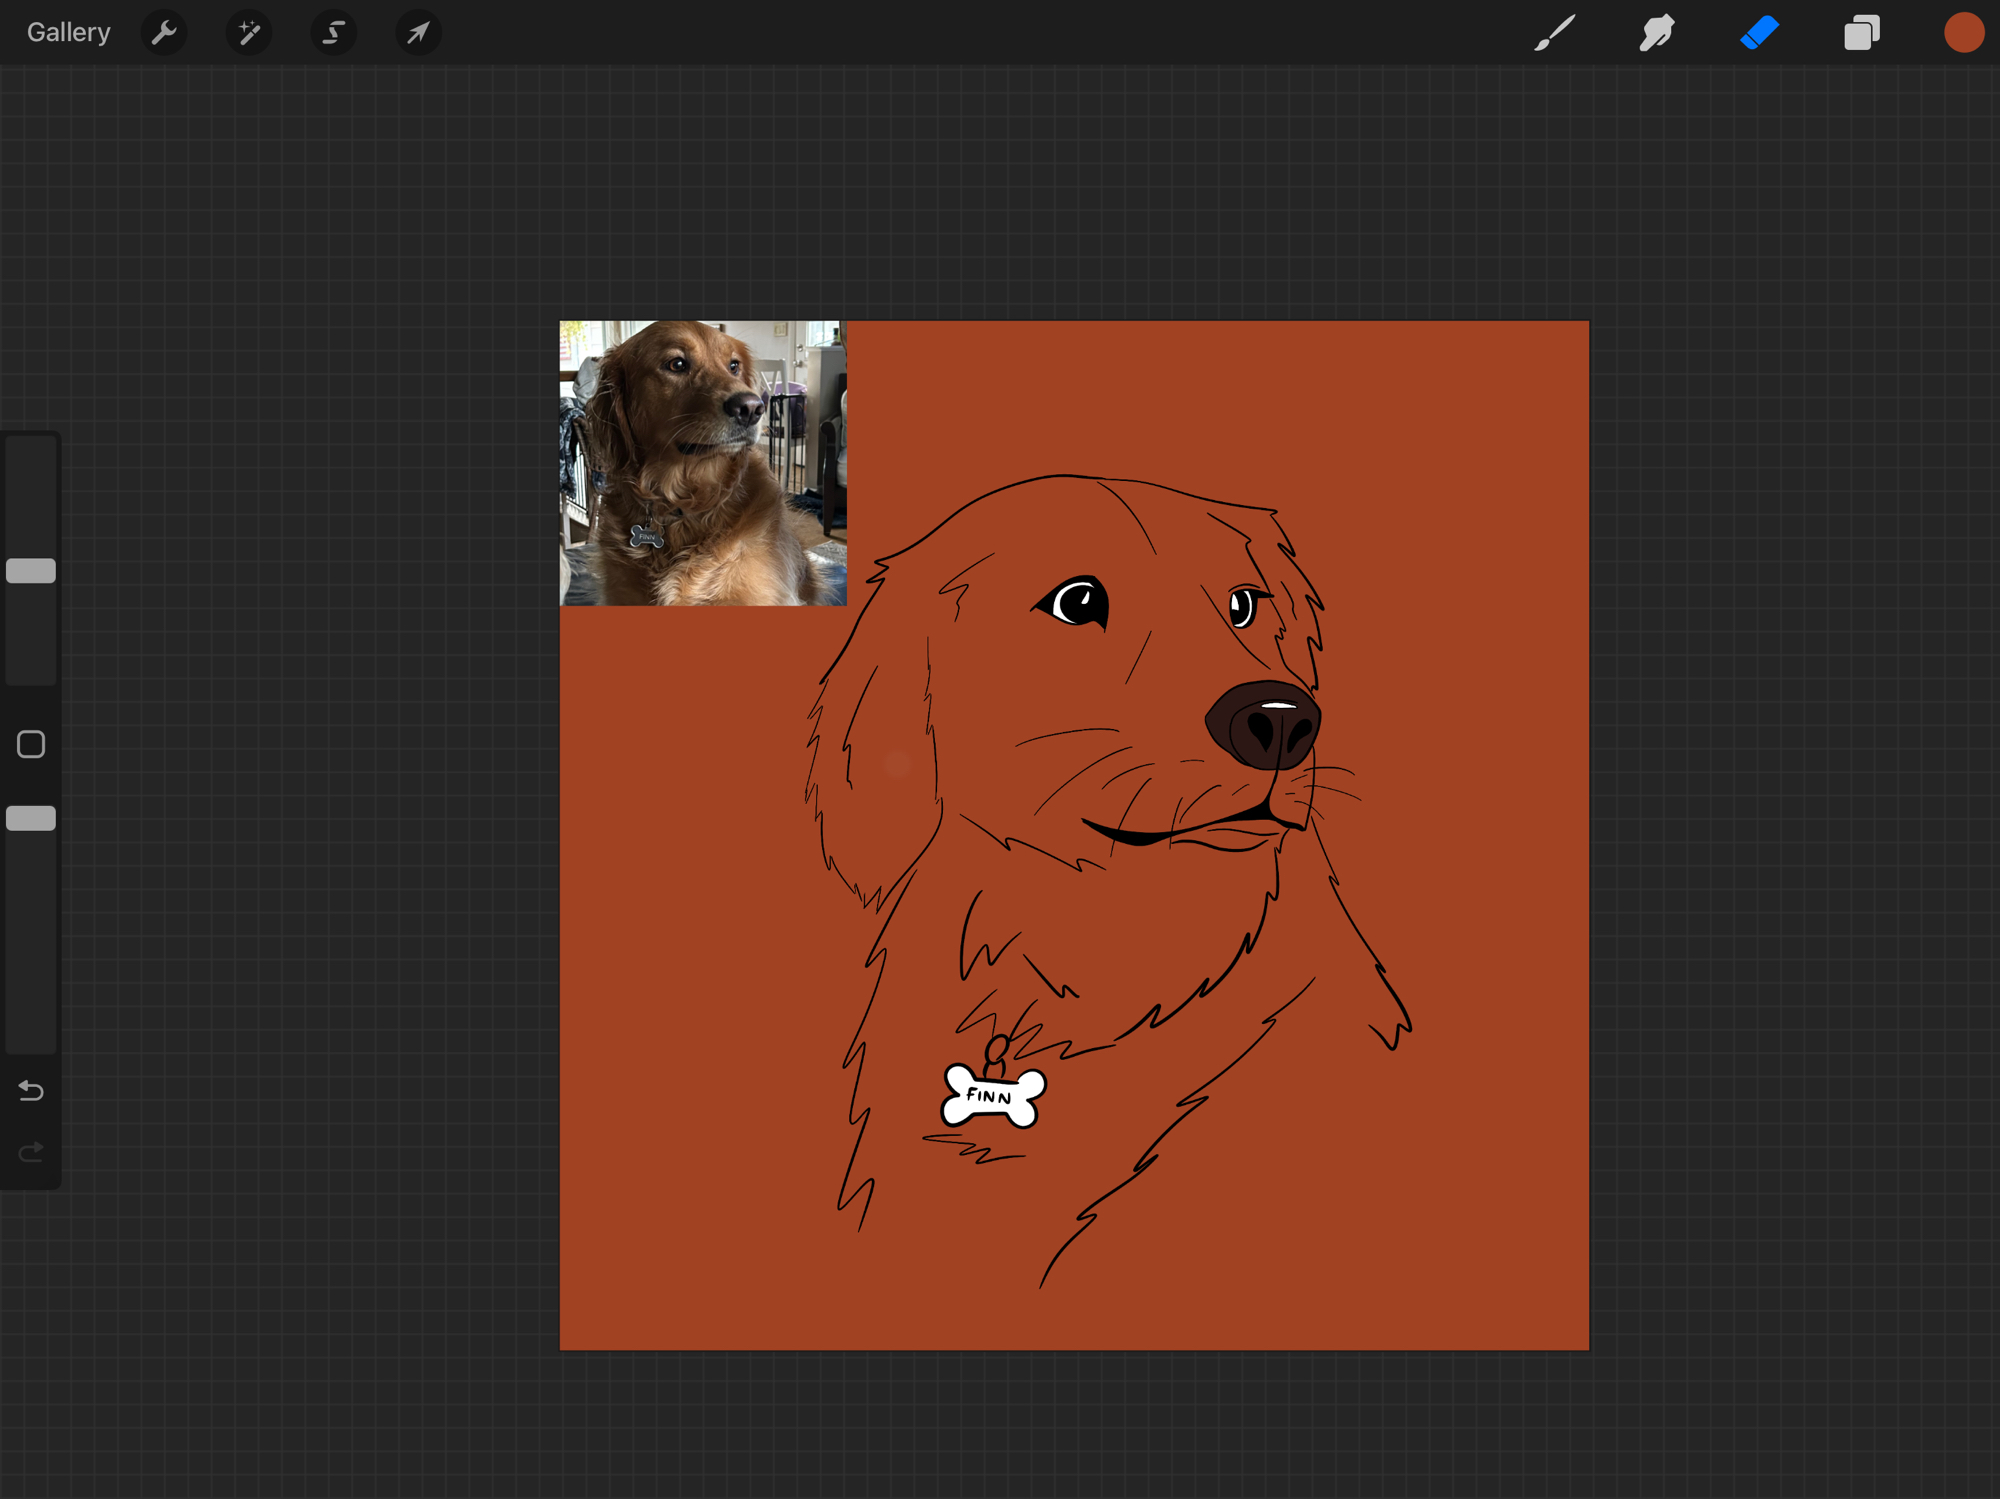Viewport: 2000px width, 1499px height.
Task: Tap the dog's large left eye
Action: 1076,602
